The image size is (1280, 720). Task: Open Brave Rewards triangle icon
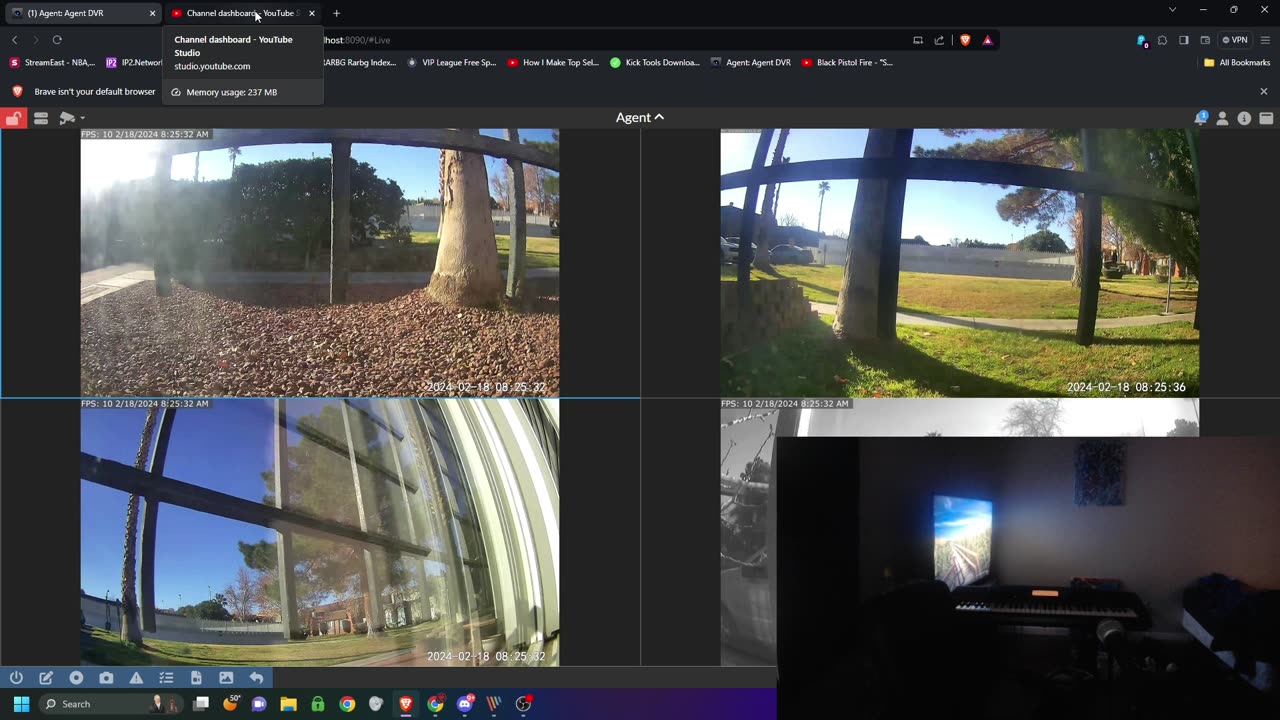[987, 40]
